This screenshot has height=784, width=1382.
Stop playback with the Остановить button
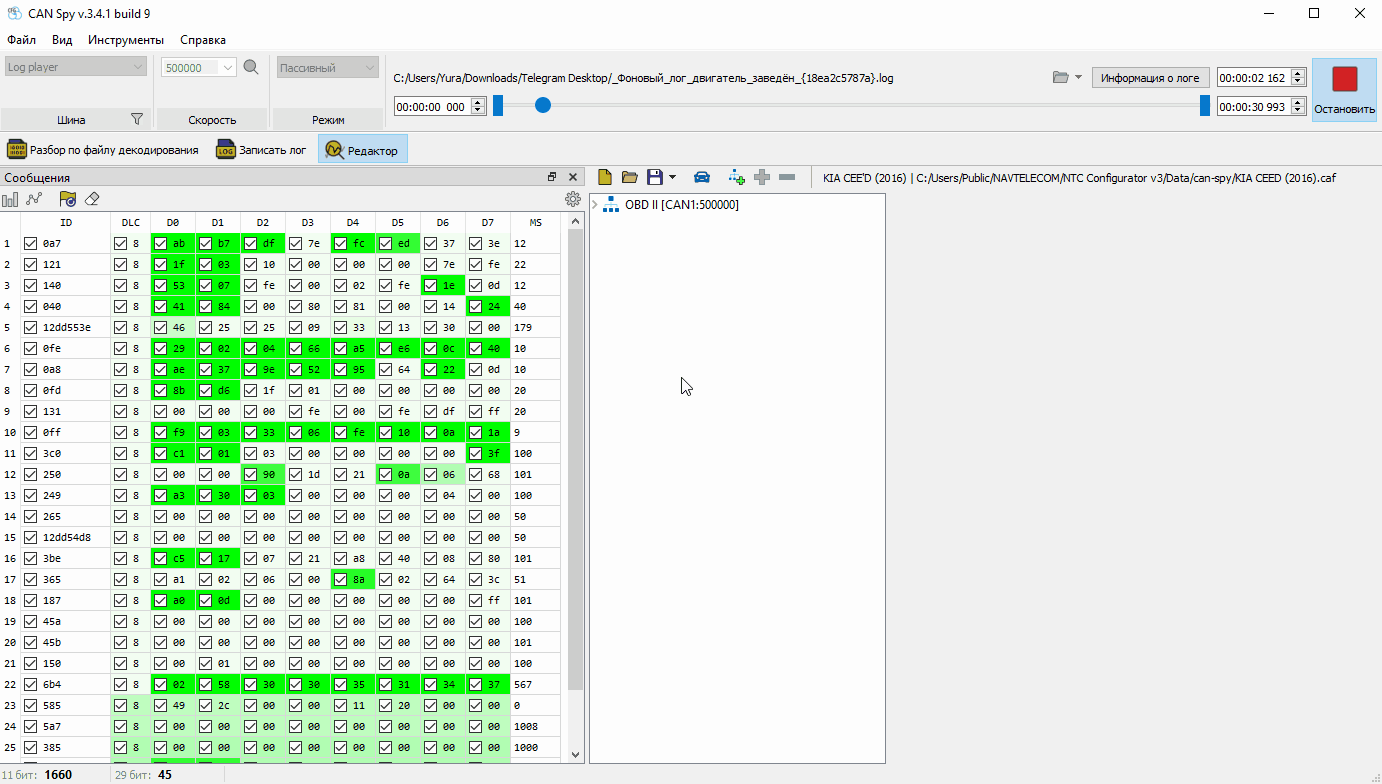point(1344,90)
